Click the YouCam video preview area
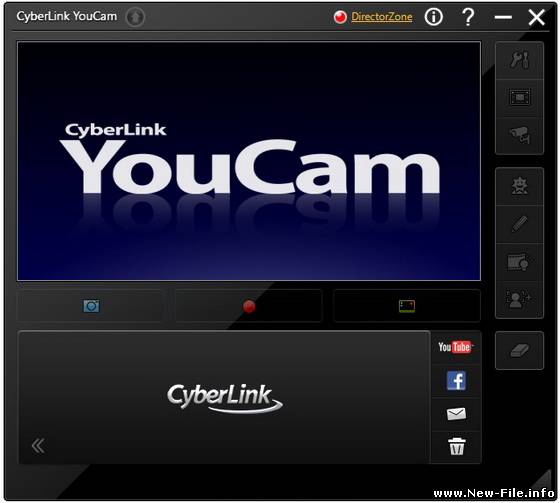 249,161
